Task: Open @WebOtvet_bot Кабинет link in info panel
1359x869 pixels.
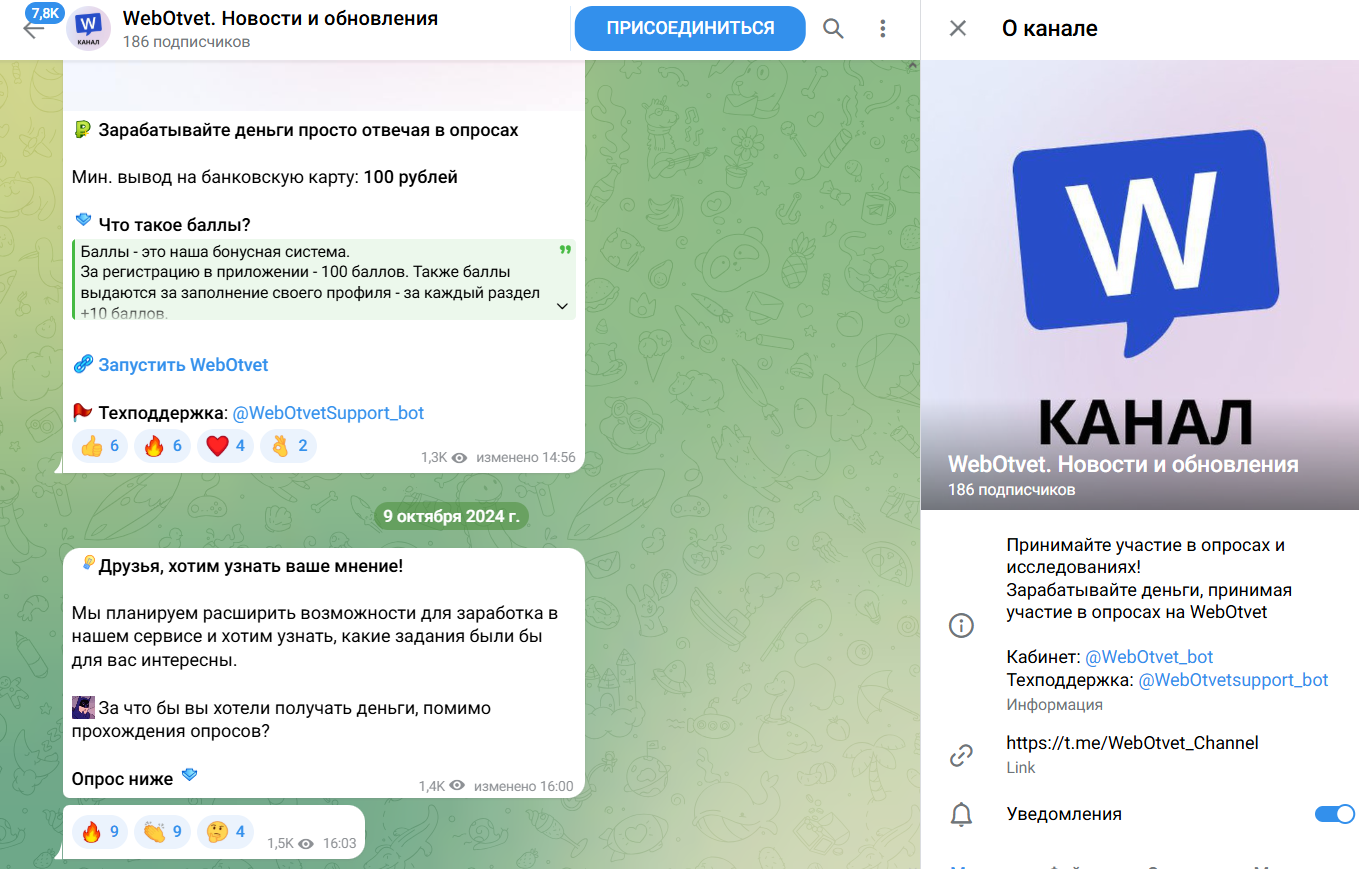Action: pyautogui.click(x=1149, y=657)
